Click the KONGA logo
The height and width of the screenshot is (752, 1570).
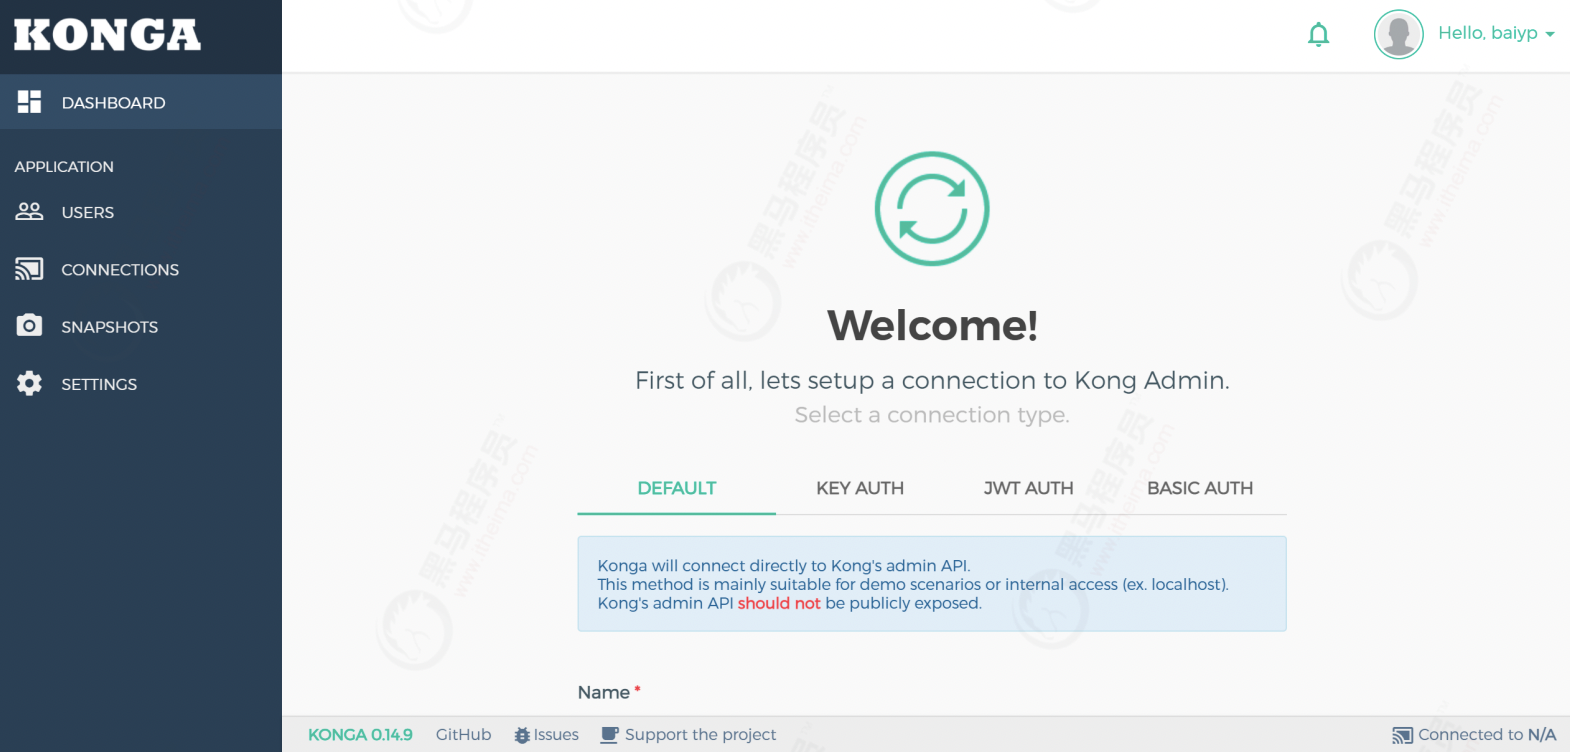107,35
